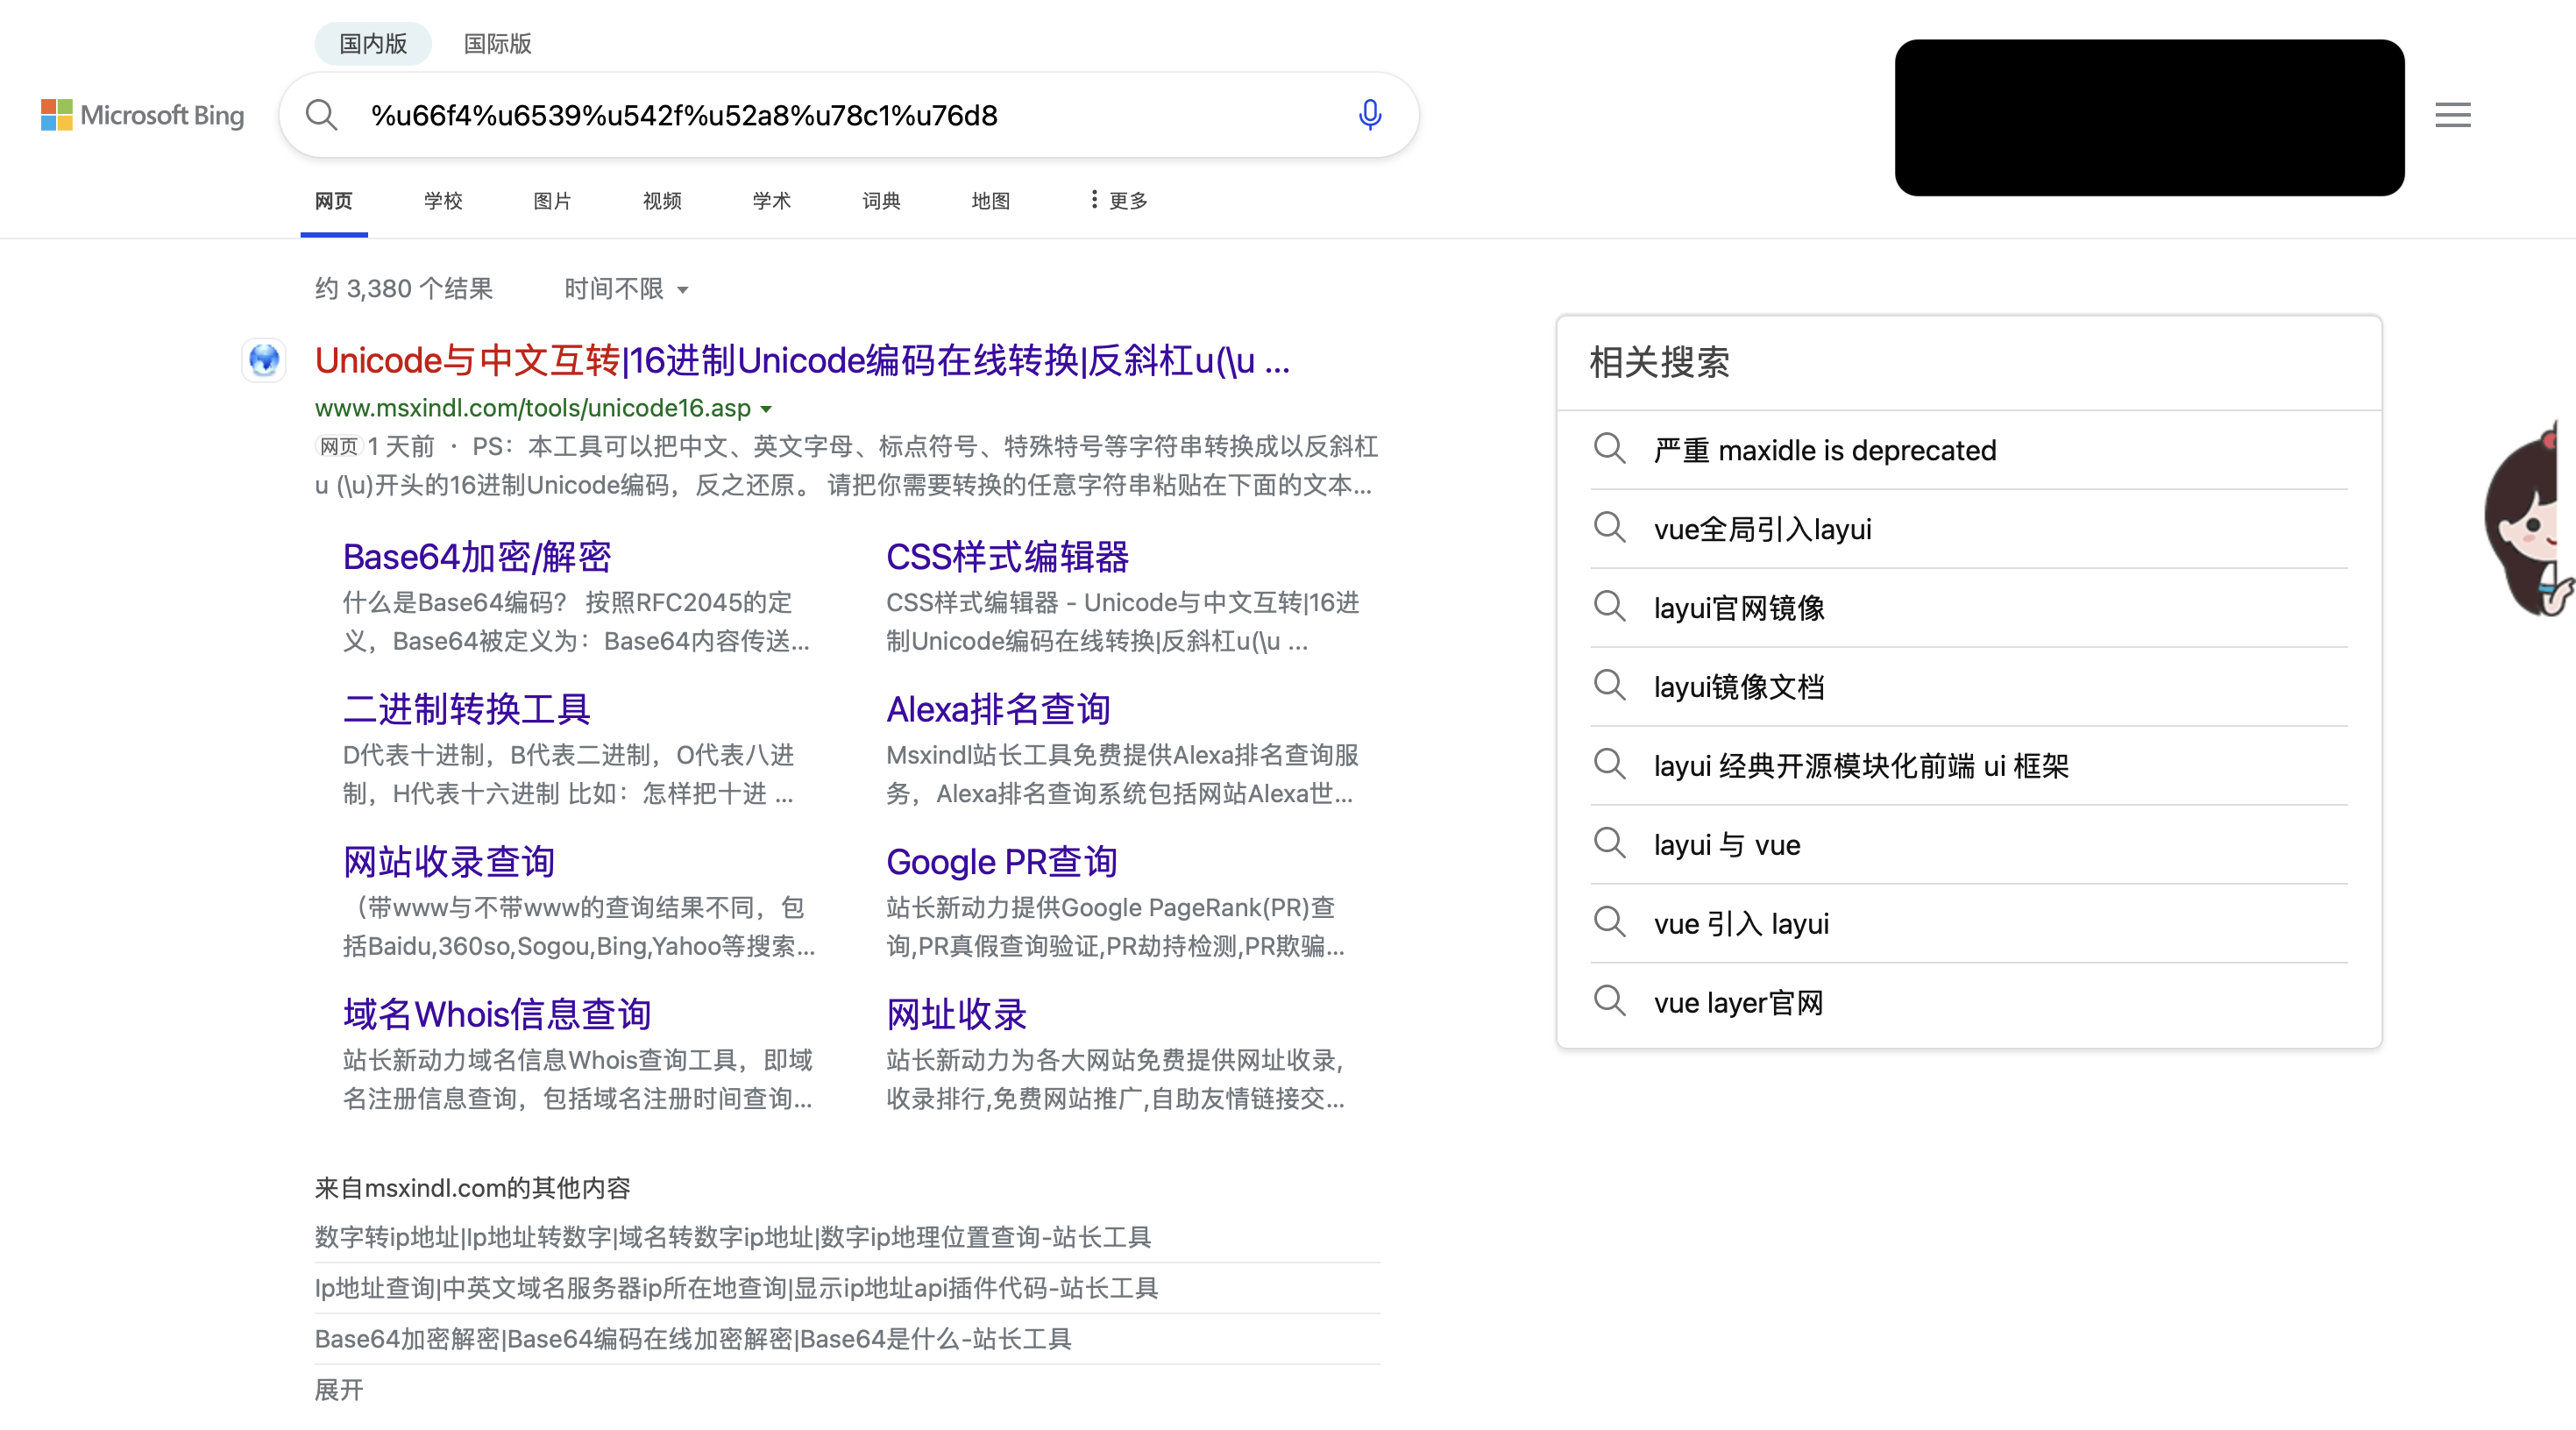Screen dimensions: 2576x1430
Task: Open the 地图 tab
Action: pos(990,201)
